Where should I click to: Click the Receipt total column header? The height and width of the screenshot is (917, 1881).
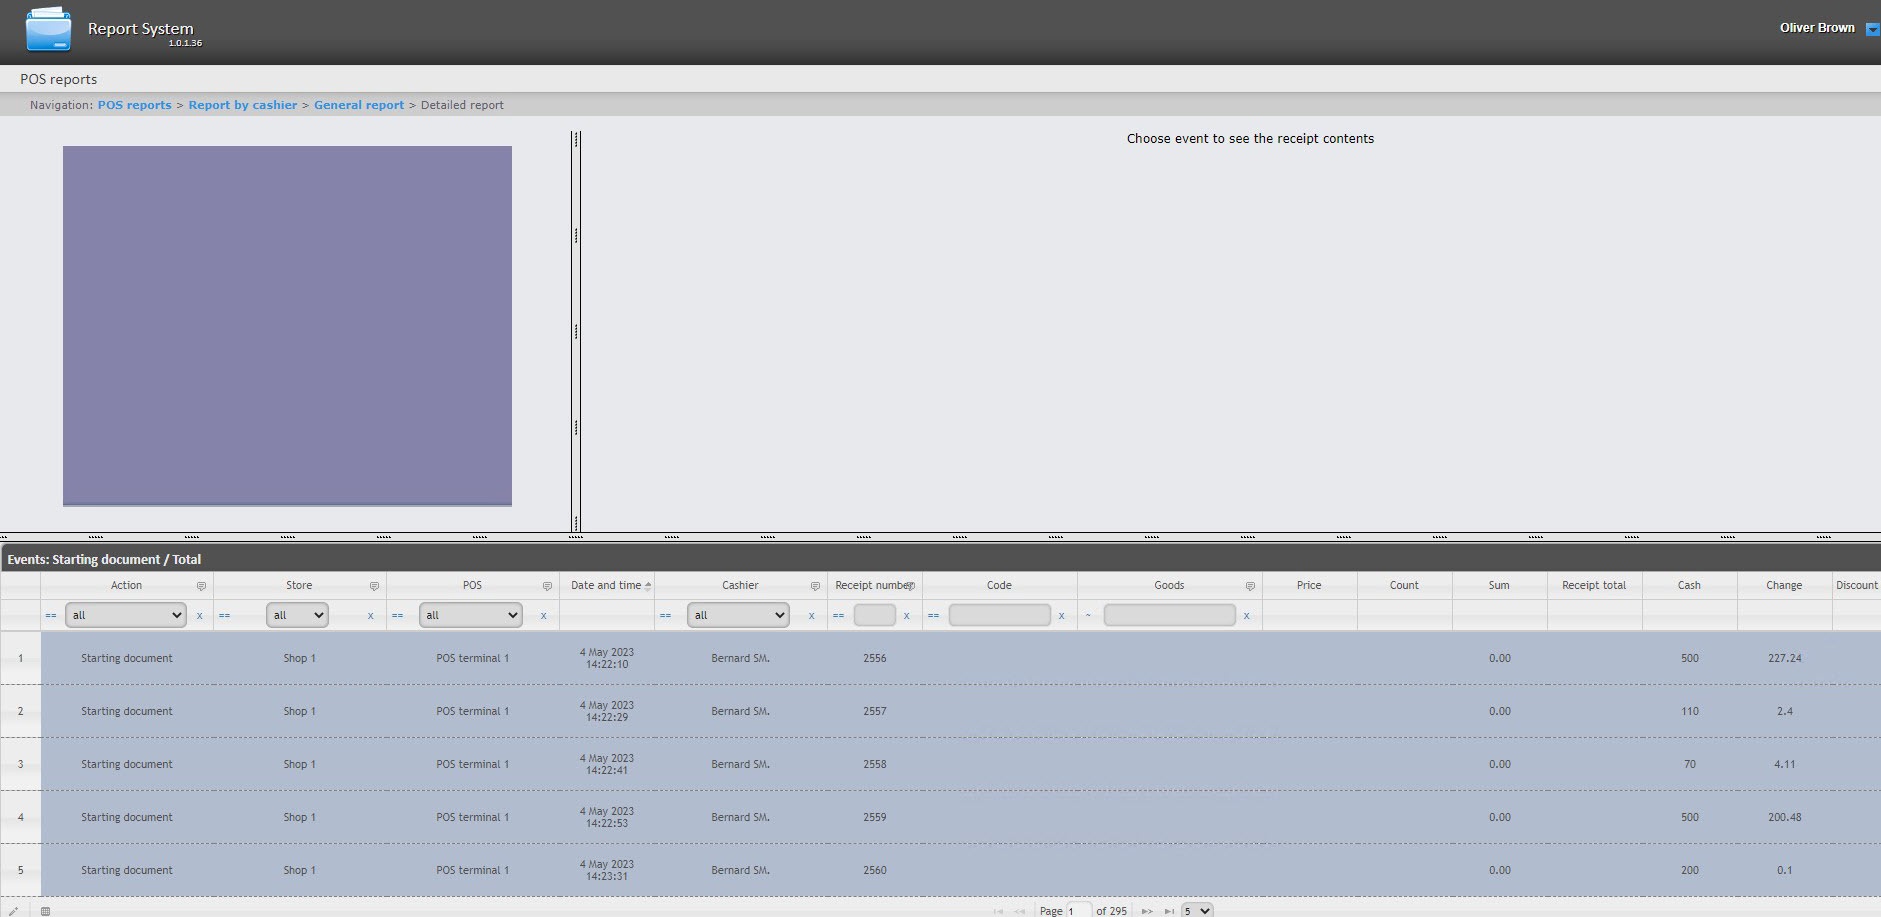(1594, 585)
